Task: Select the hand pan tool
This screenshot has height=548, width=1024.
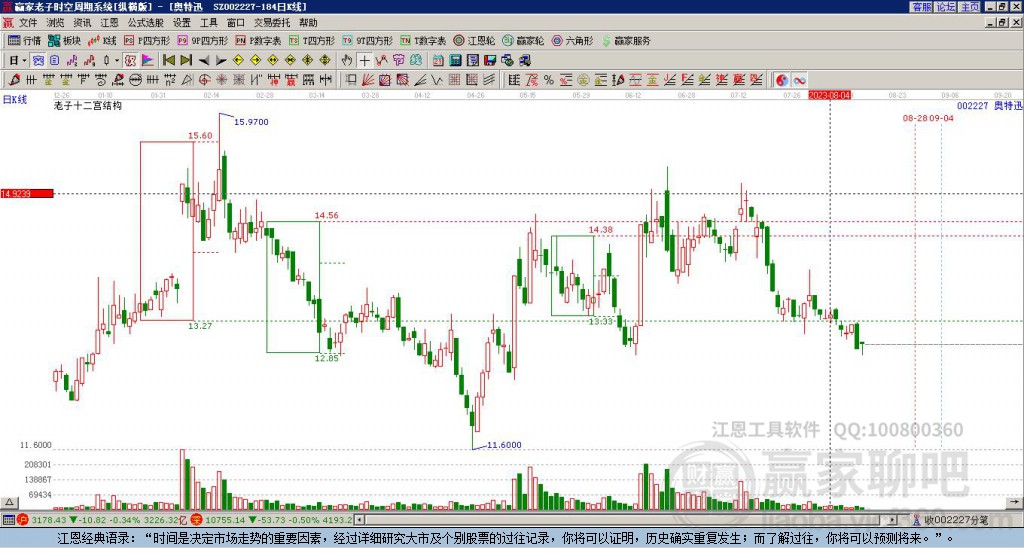Action: click(347, 61)
